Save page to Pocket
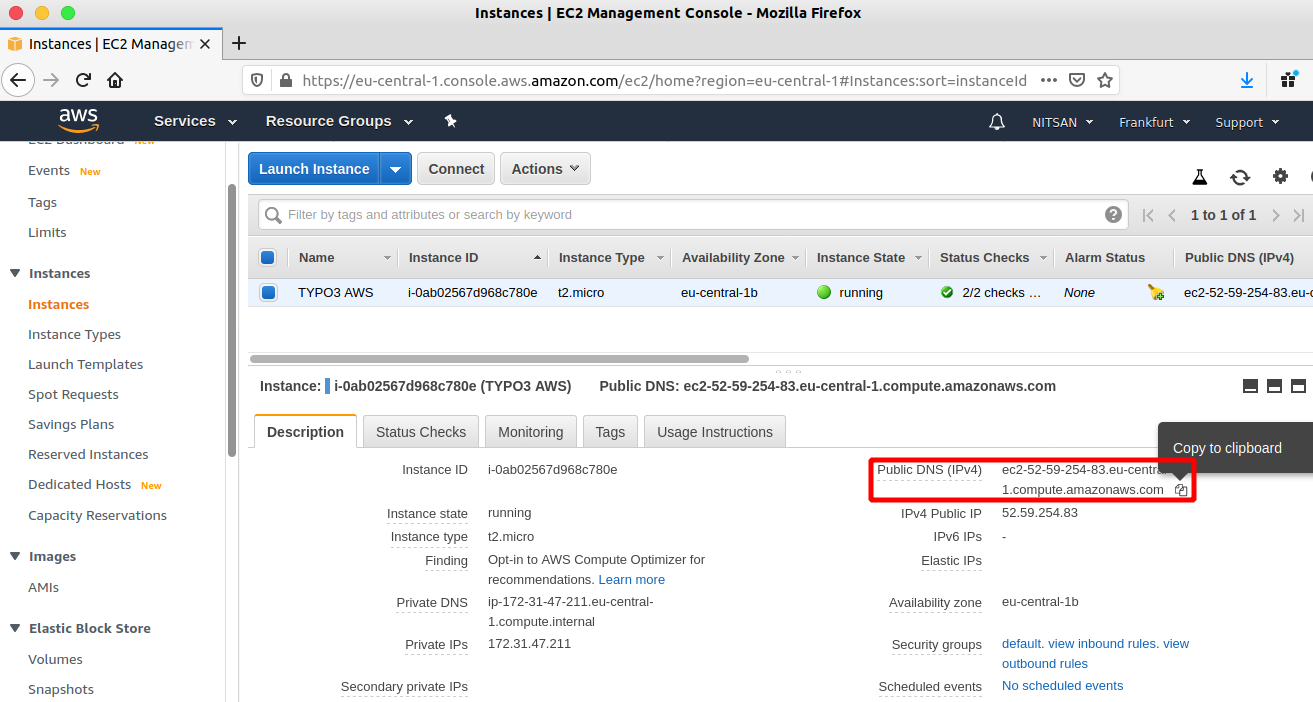The width and height of the screenshot is (1313, 702). pyautogui.click(x=1077, y=80)
